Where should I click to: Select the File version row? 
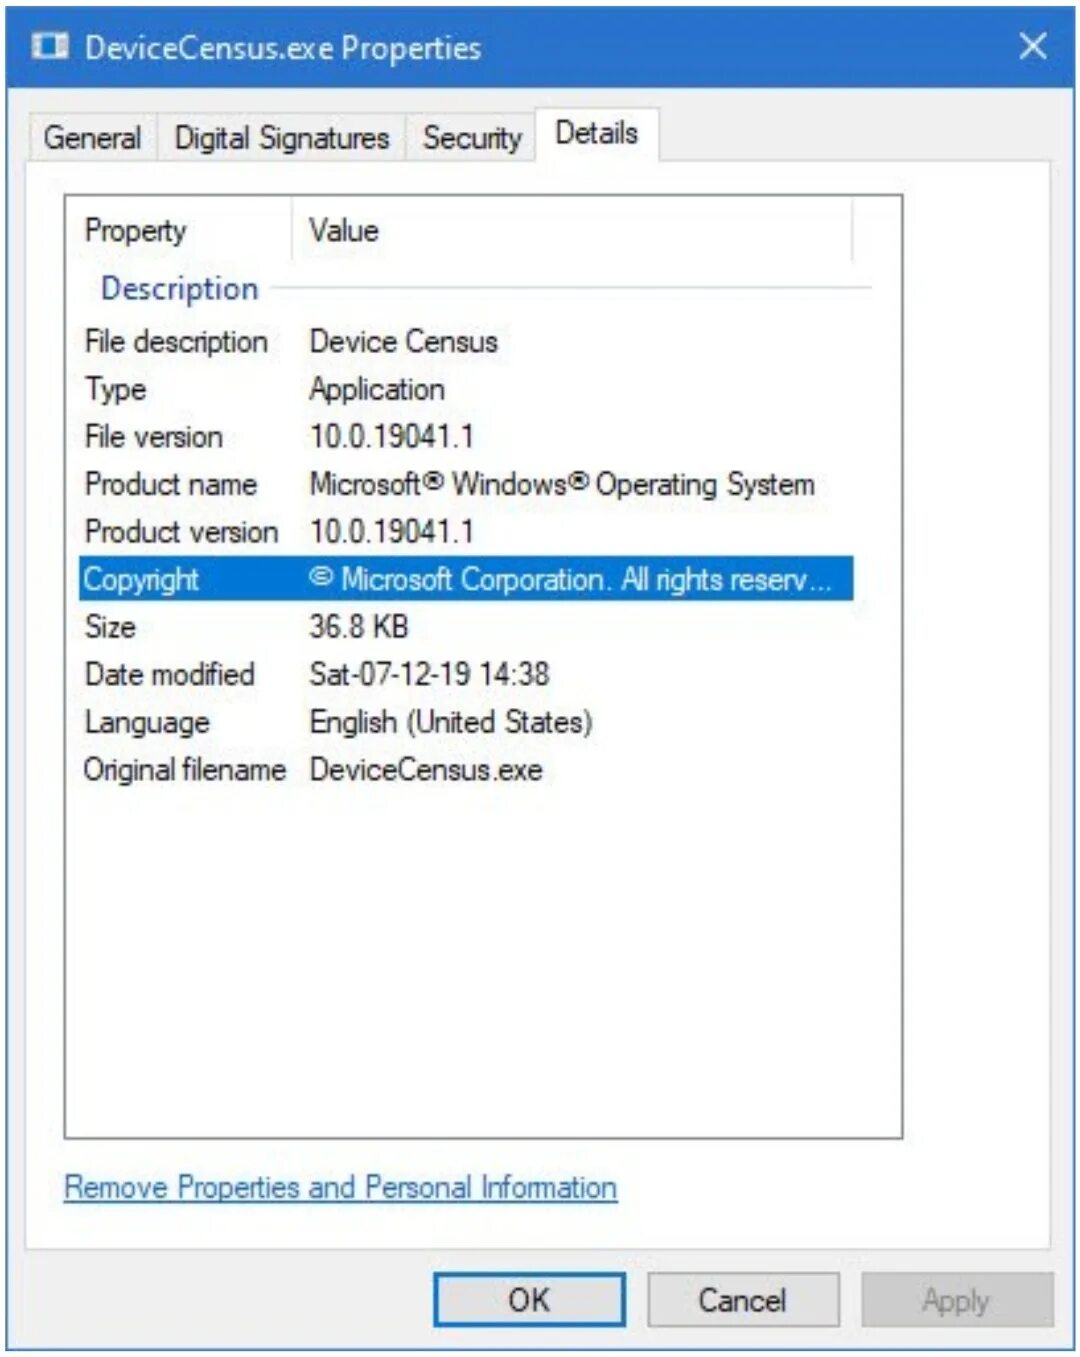[466, 436]
